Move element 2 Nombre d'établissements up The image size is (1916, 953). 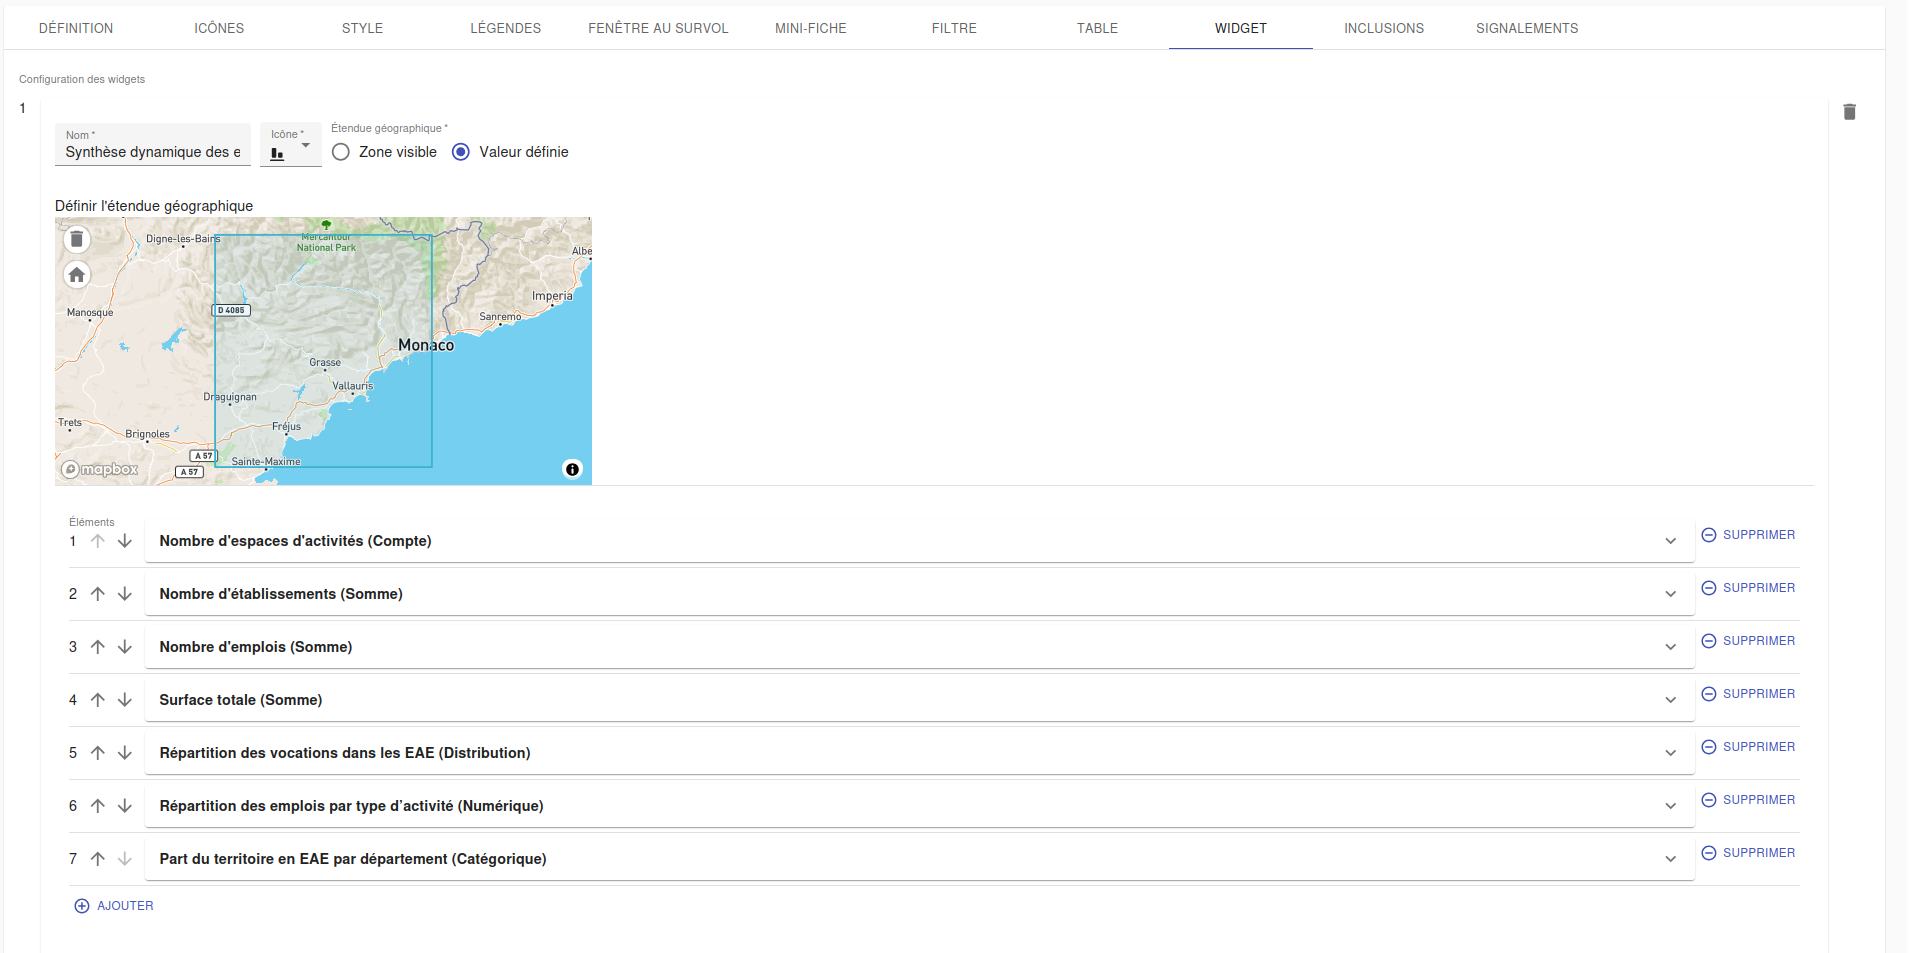click(x=98, y=594)
